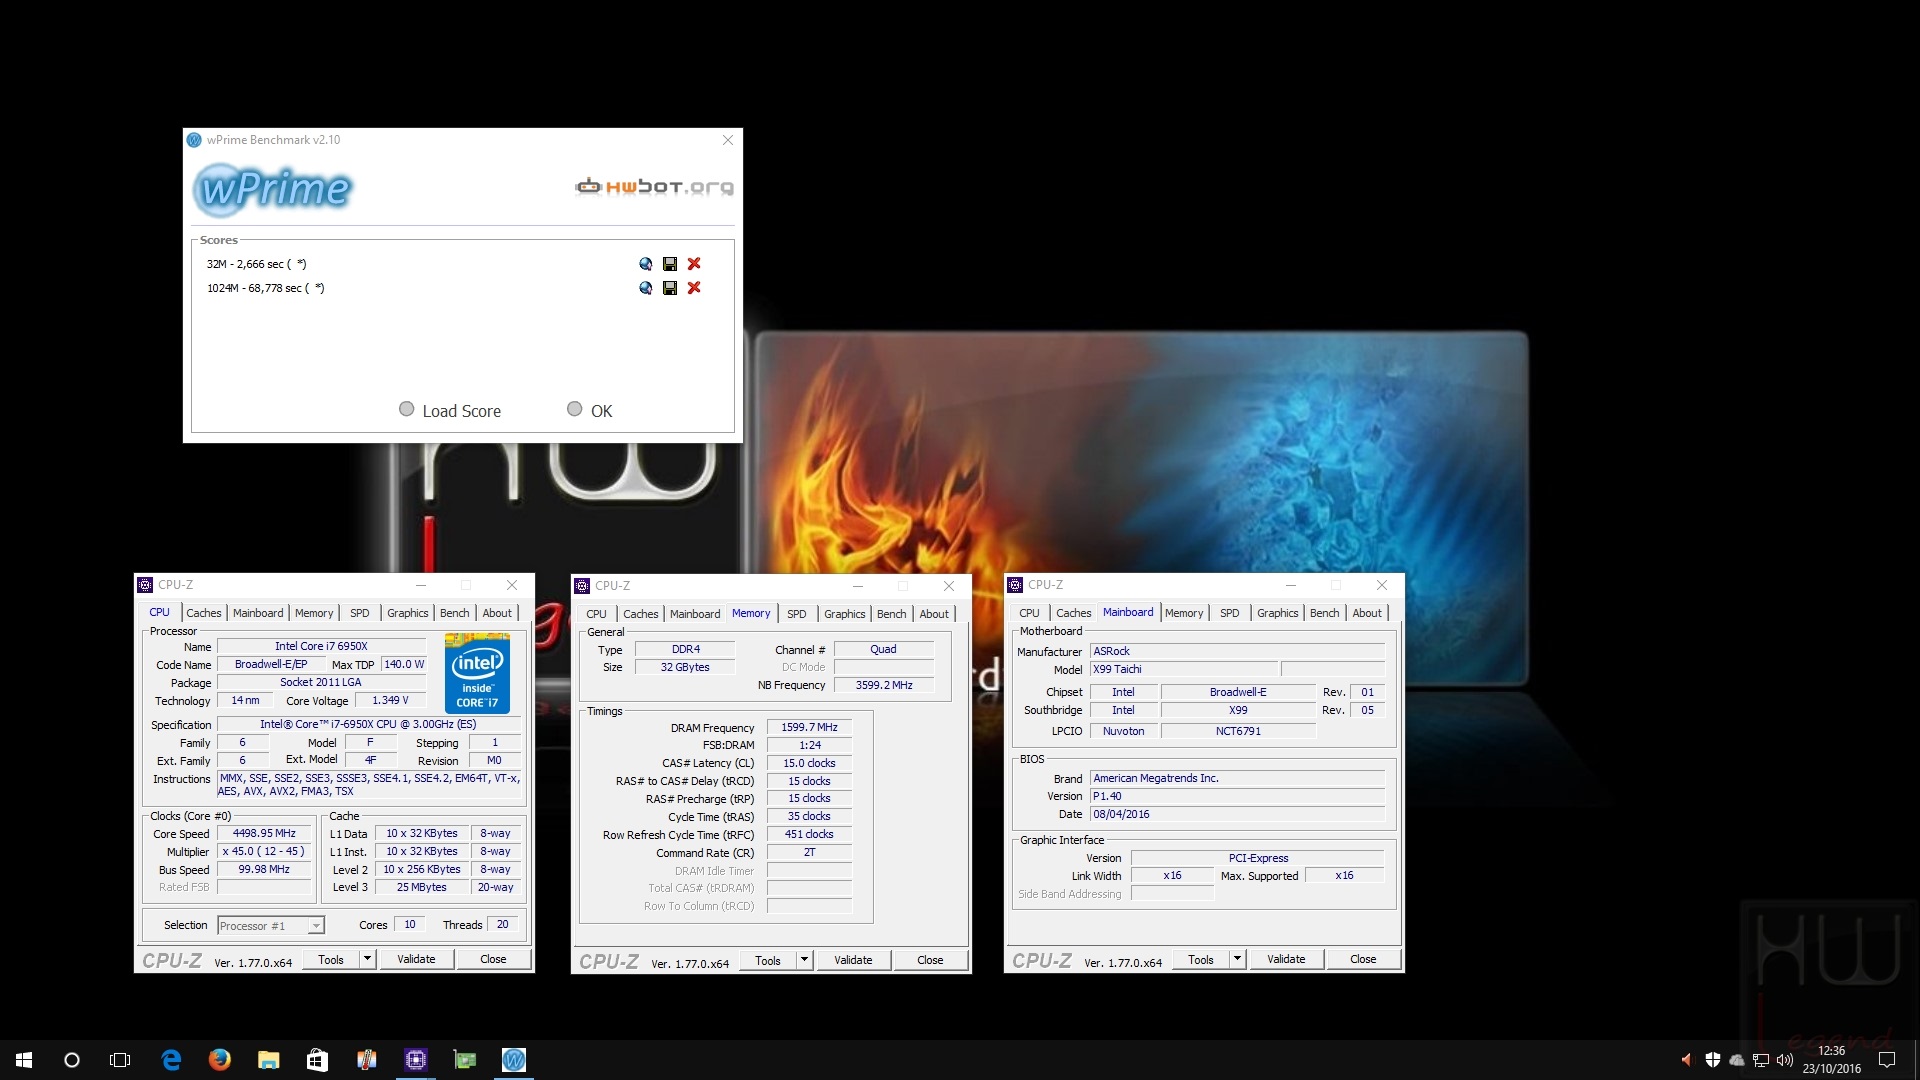
Task: Submit the 1024M score online via globe icon
Action: coord(645,288)
